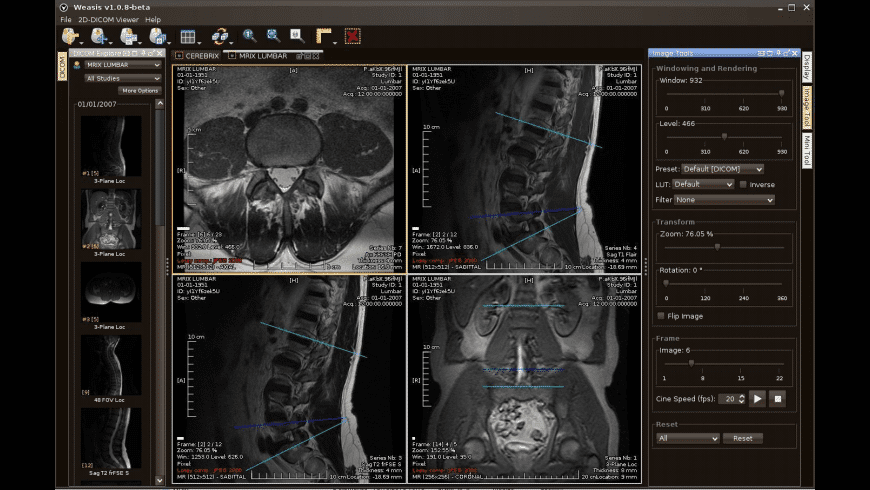This screenshot has height=490, width=870.
Task: Select the coronal image view pane
Action: [524, 379]
